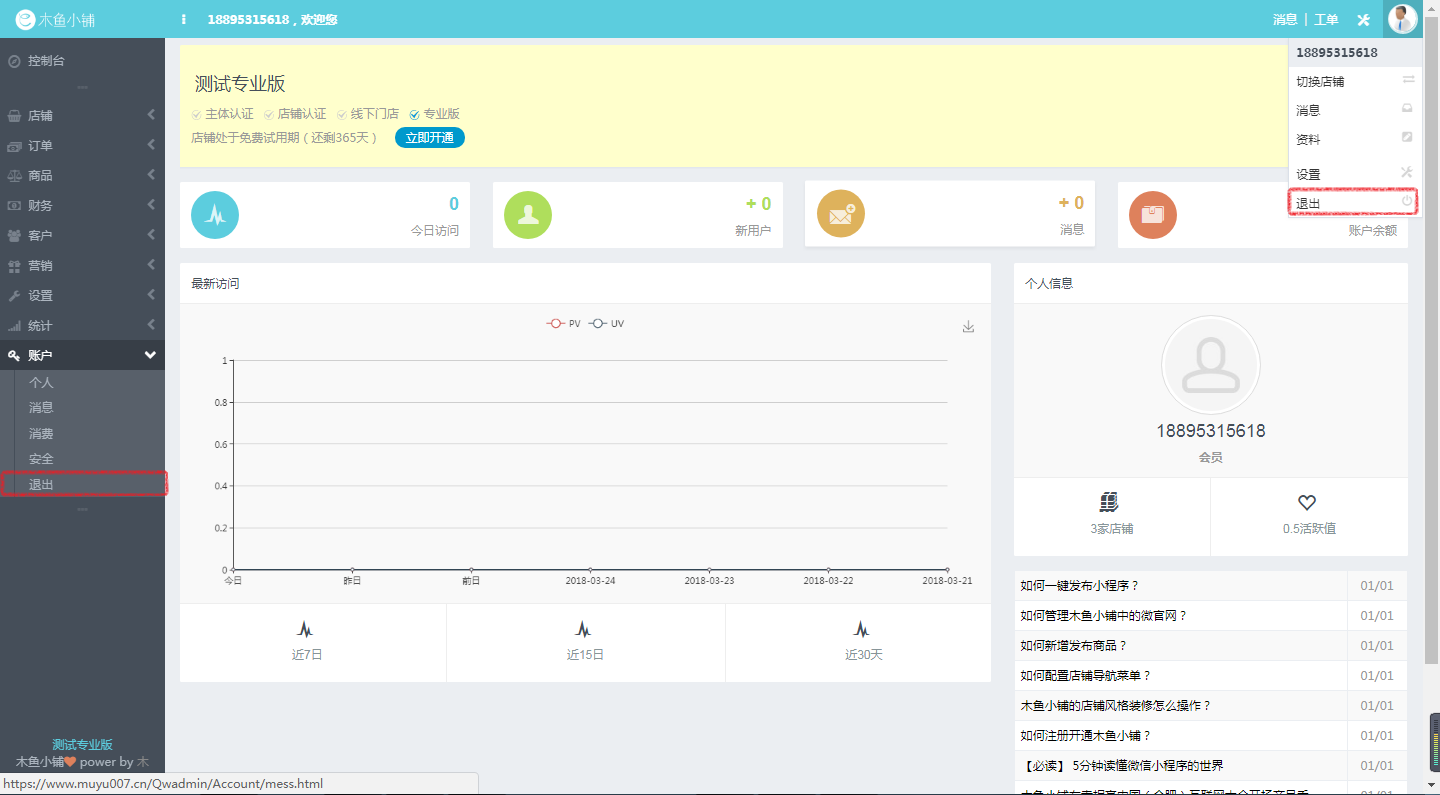Click the yellow message envelope icon

point(841,214)
